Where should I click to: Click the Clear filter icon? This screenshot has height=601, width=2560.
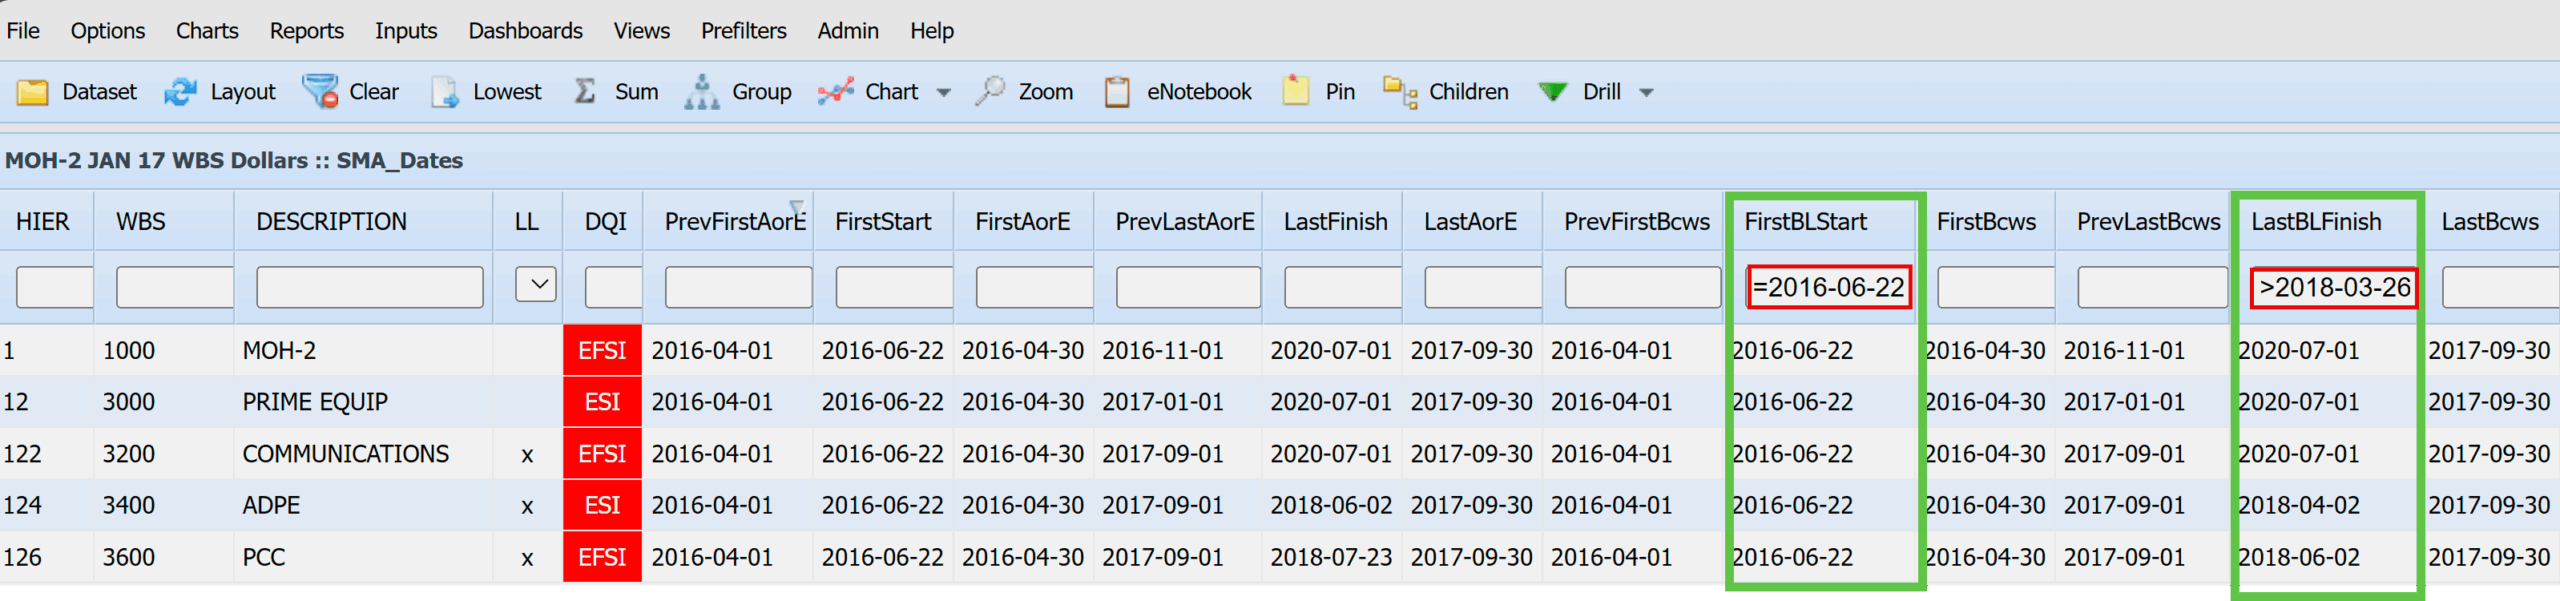321,92
